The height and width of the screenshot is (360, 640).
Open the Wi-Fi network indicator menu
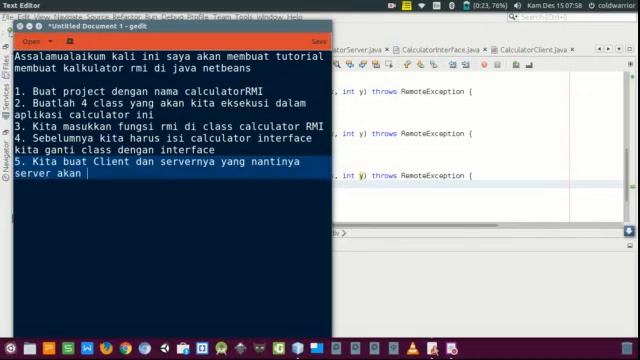(x=422, y=6)
